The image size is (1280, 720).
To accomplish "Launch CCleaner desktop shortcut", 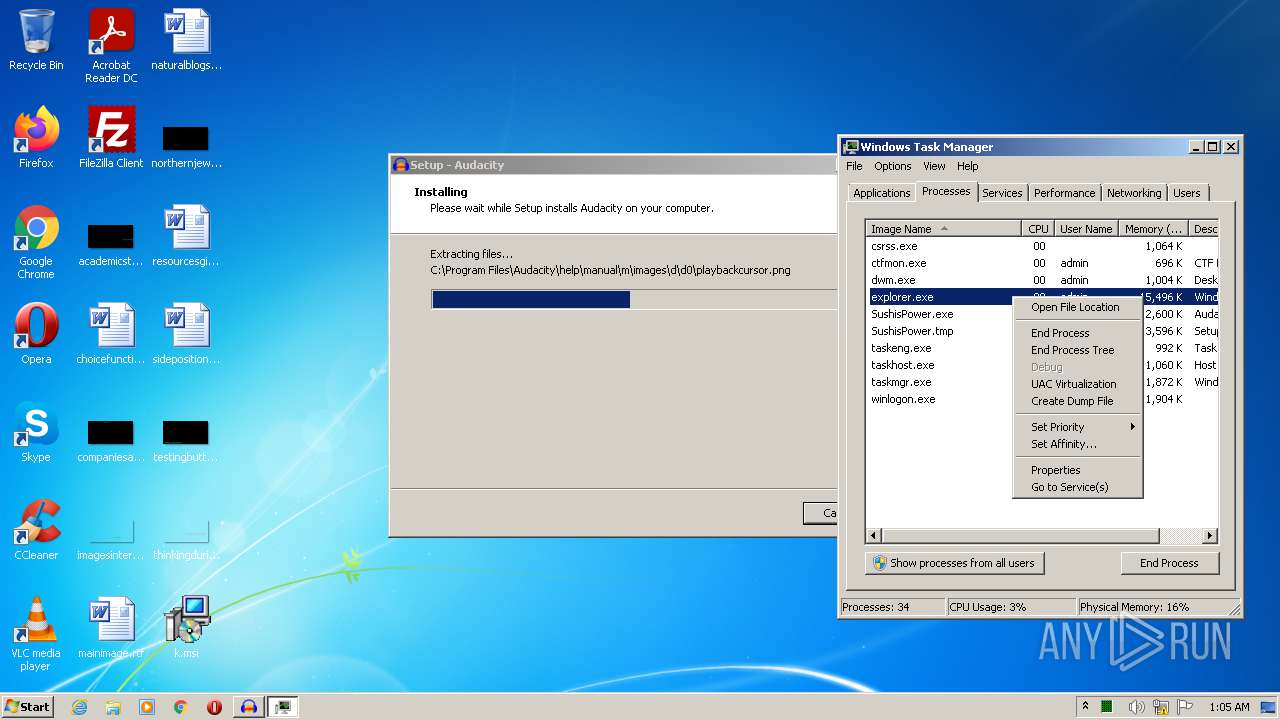I will pos(36,530).
